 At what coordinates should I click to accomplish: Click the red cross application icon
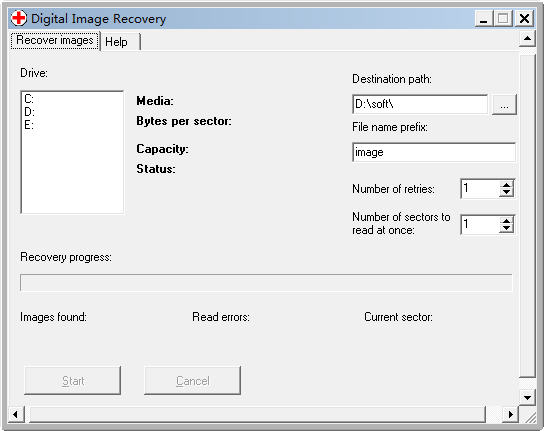tap(19, 18)
